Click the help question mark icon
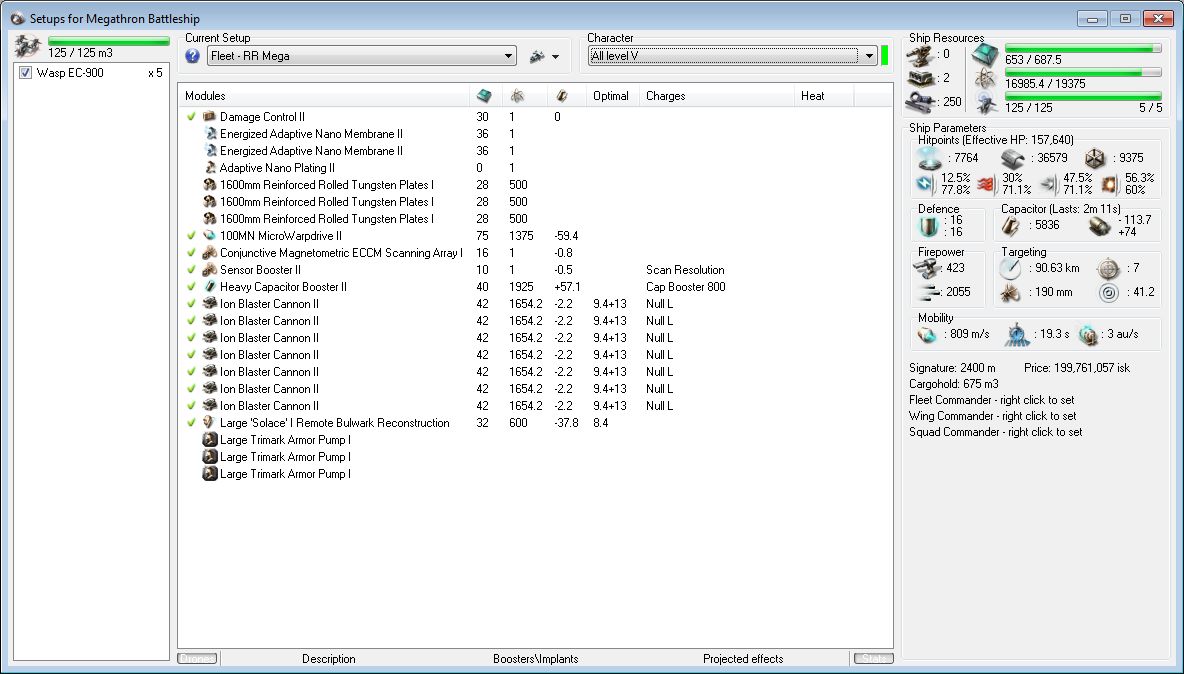 (193, 56)
